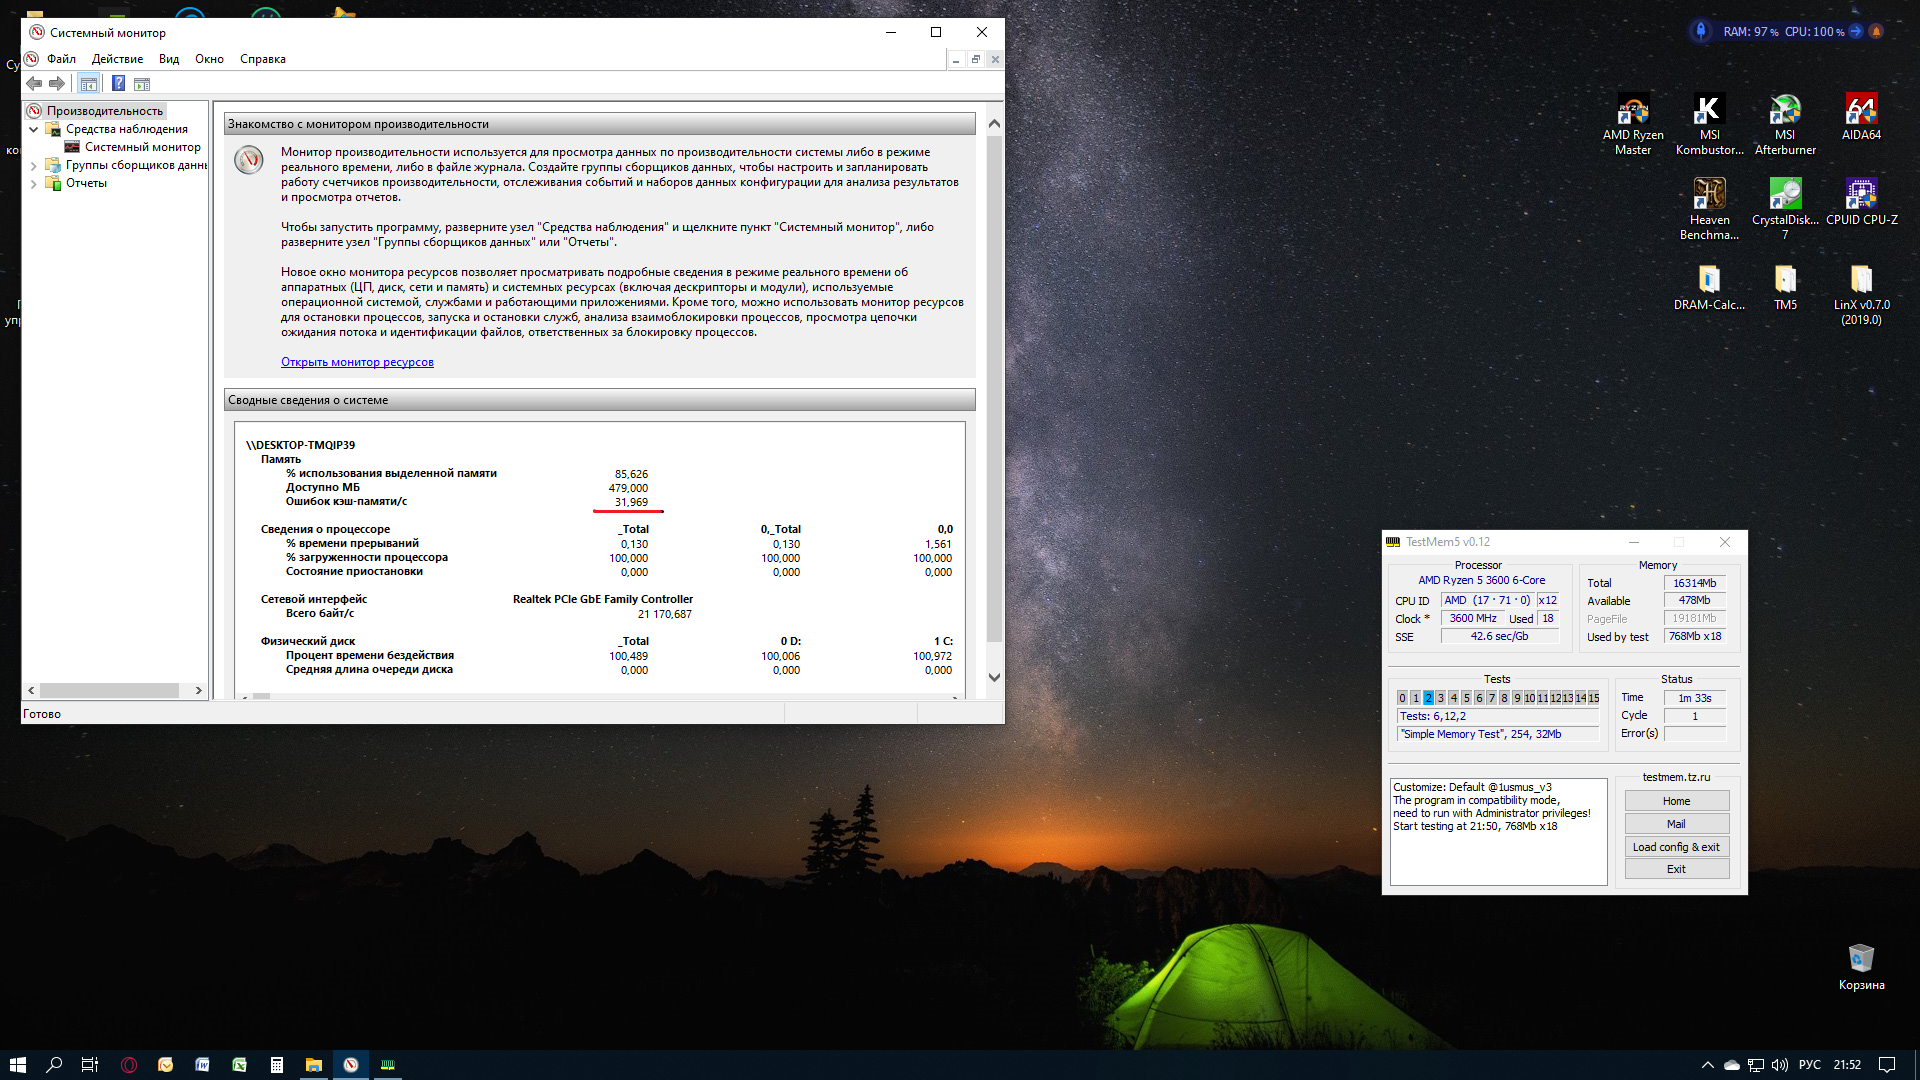The image size is (1920, 1080).
Task: Open the Справка menu
Action: (x=262, y=59)
